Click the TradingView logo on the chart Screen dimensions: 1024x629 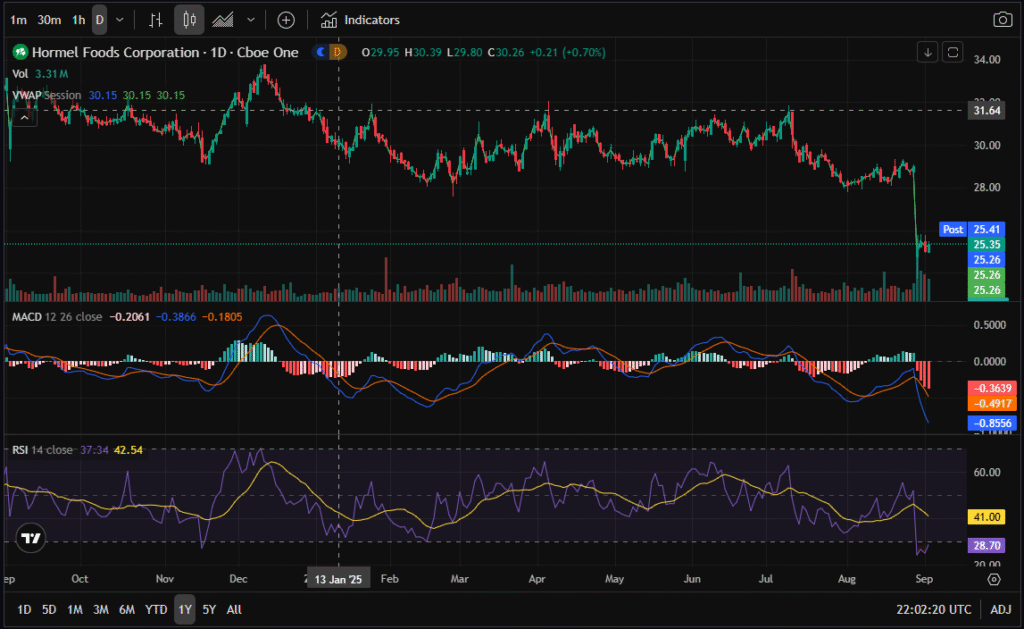pos(31,538)
